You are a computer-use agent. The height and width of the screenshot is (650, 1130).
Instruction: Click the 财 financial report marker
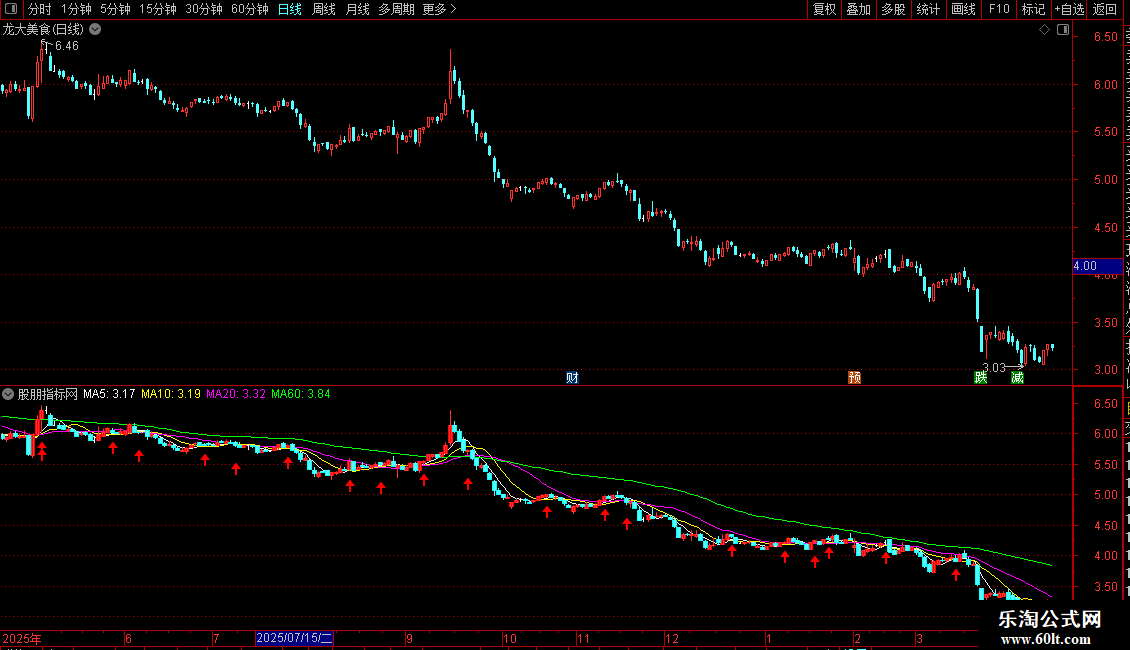572,378
